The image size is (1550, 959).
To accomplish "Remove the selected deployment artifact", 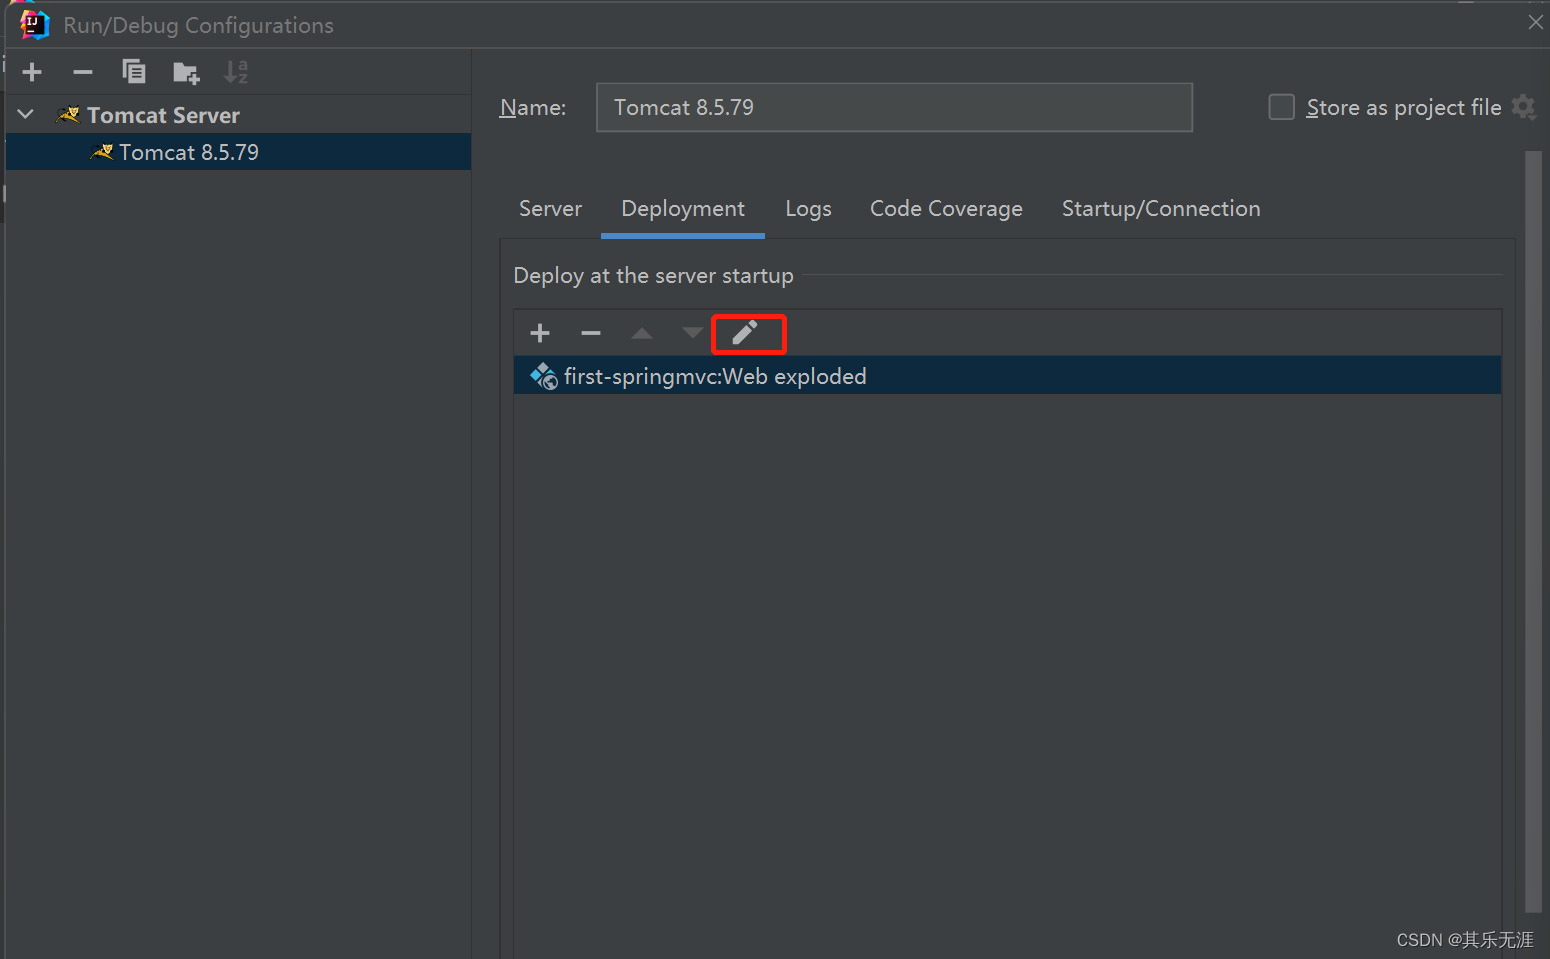I will (590, 332).
